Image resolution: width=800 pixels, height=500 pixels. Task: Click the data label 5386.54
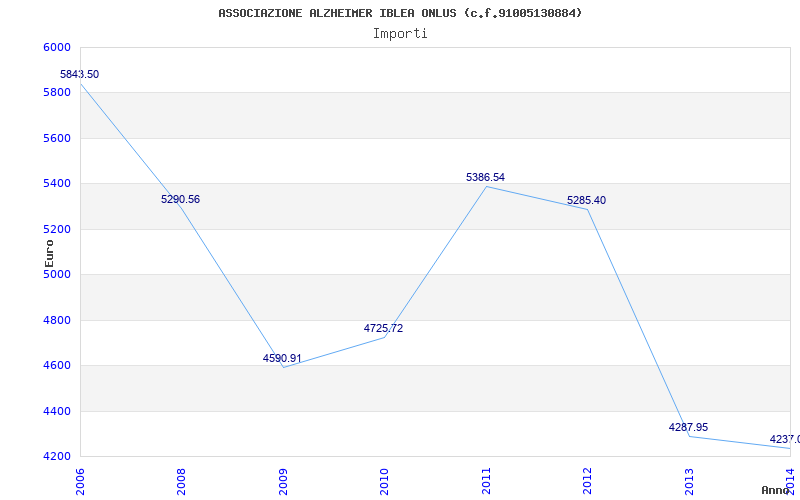point(485,178)
